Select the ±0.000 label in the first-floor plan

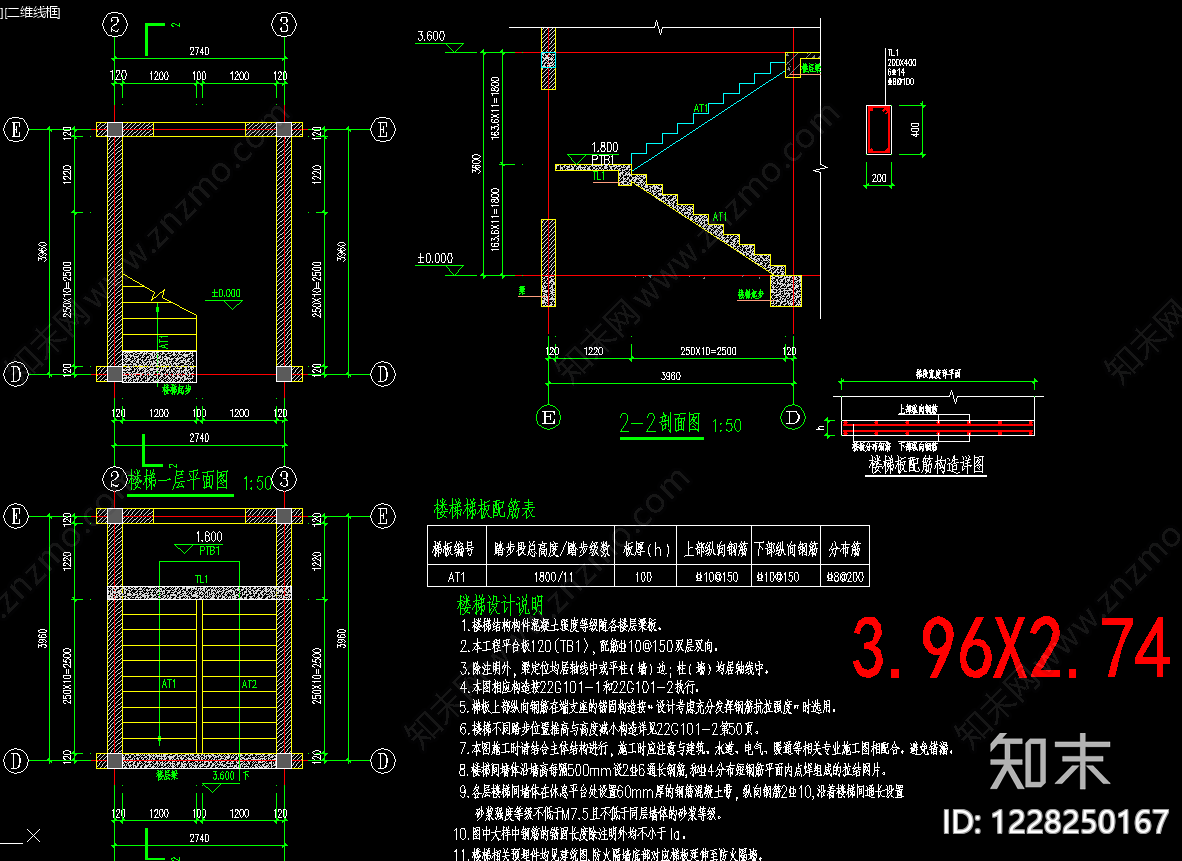226,293
